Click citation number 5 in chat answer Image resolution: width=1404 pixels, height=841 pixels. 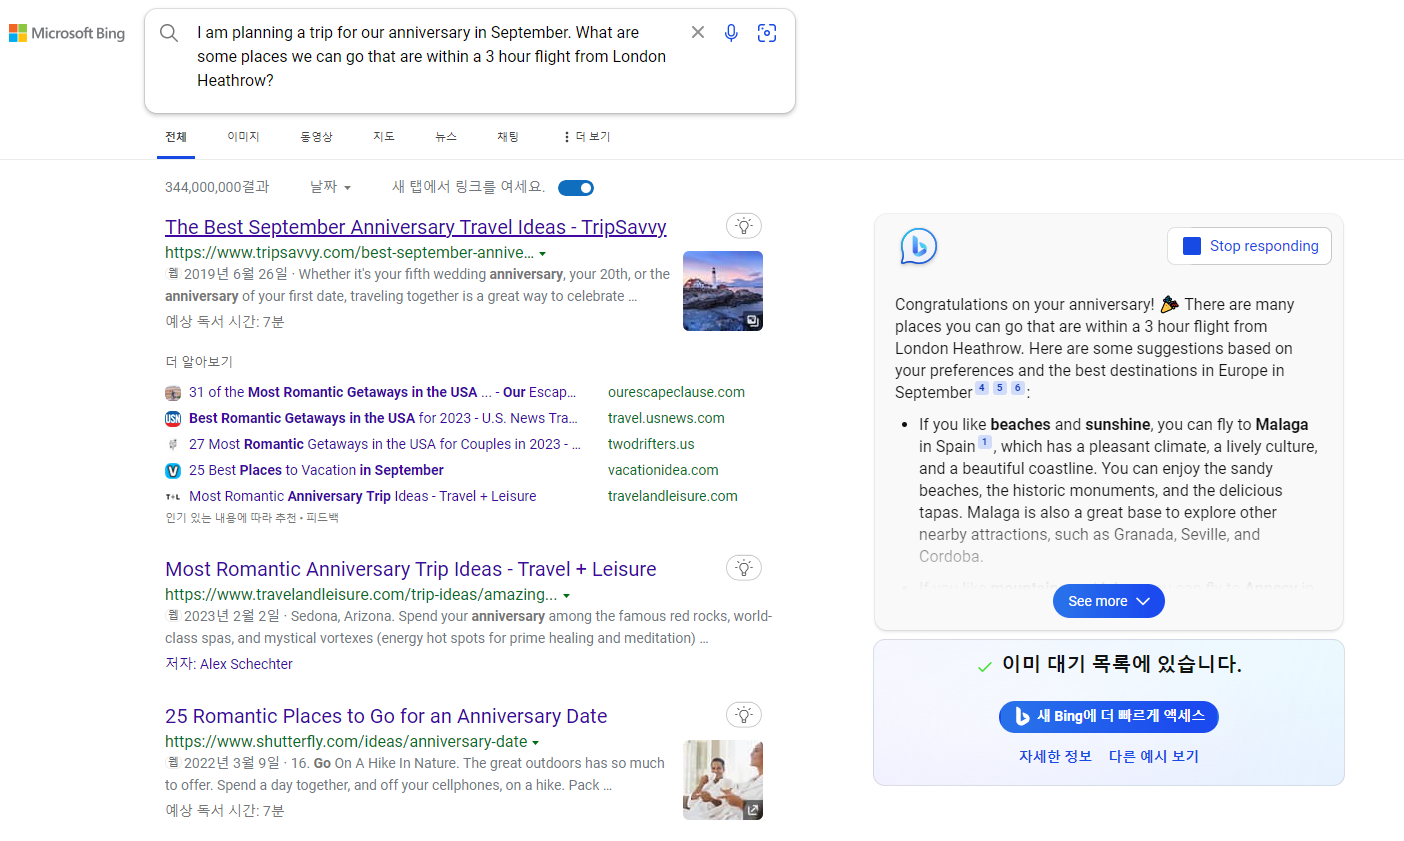pyautogui.click(x=1000, y=388)
